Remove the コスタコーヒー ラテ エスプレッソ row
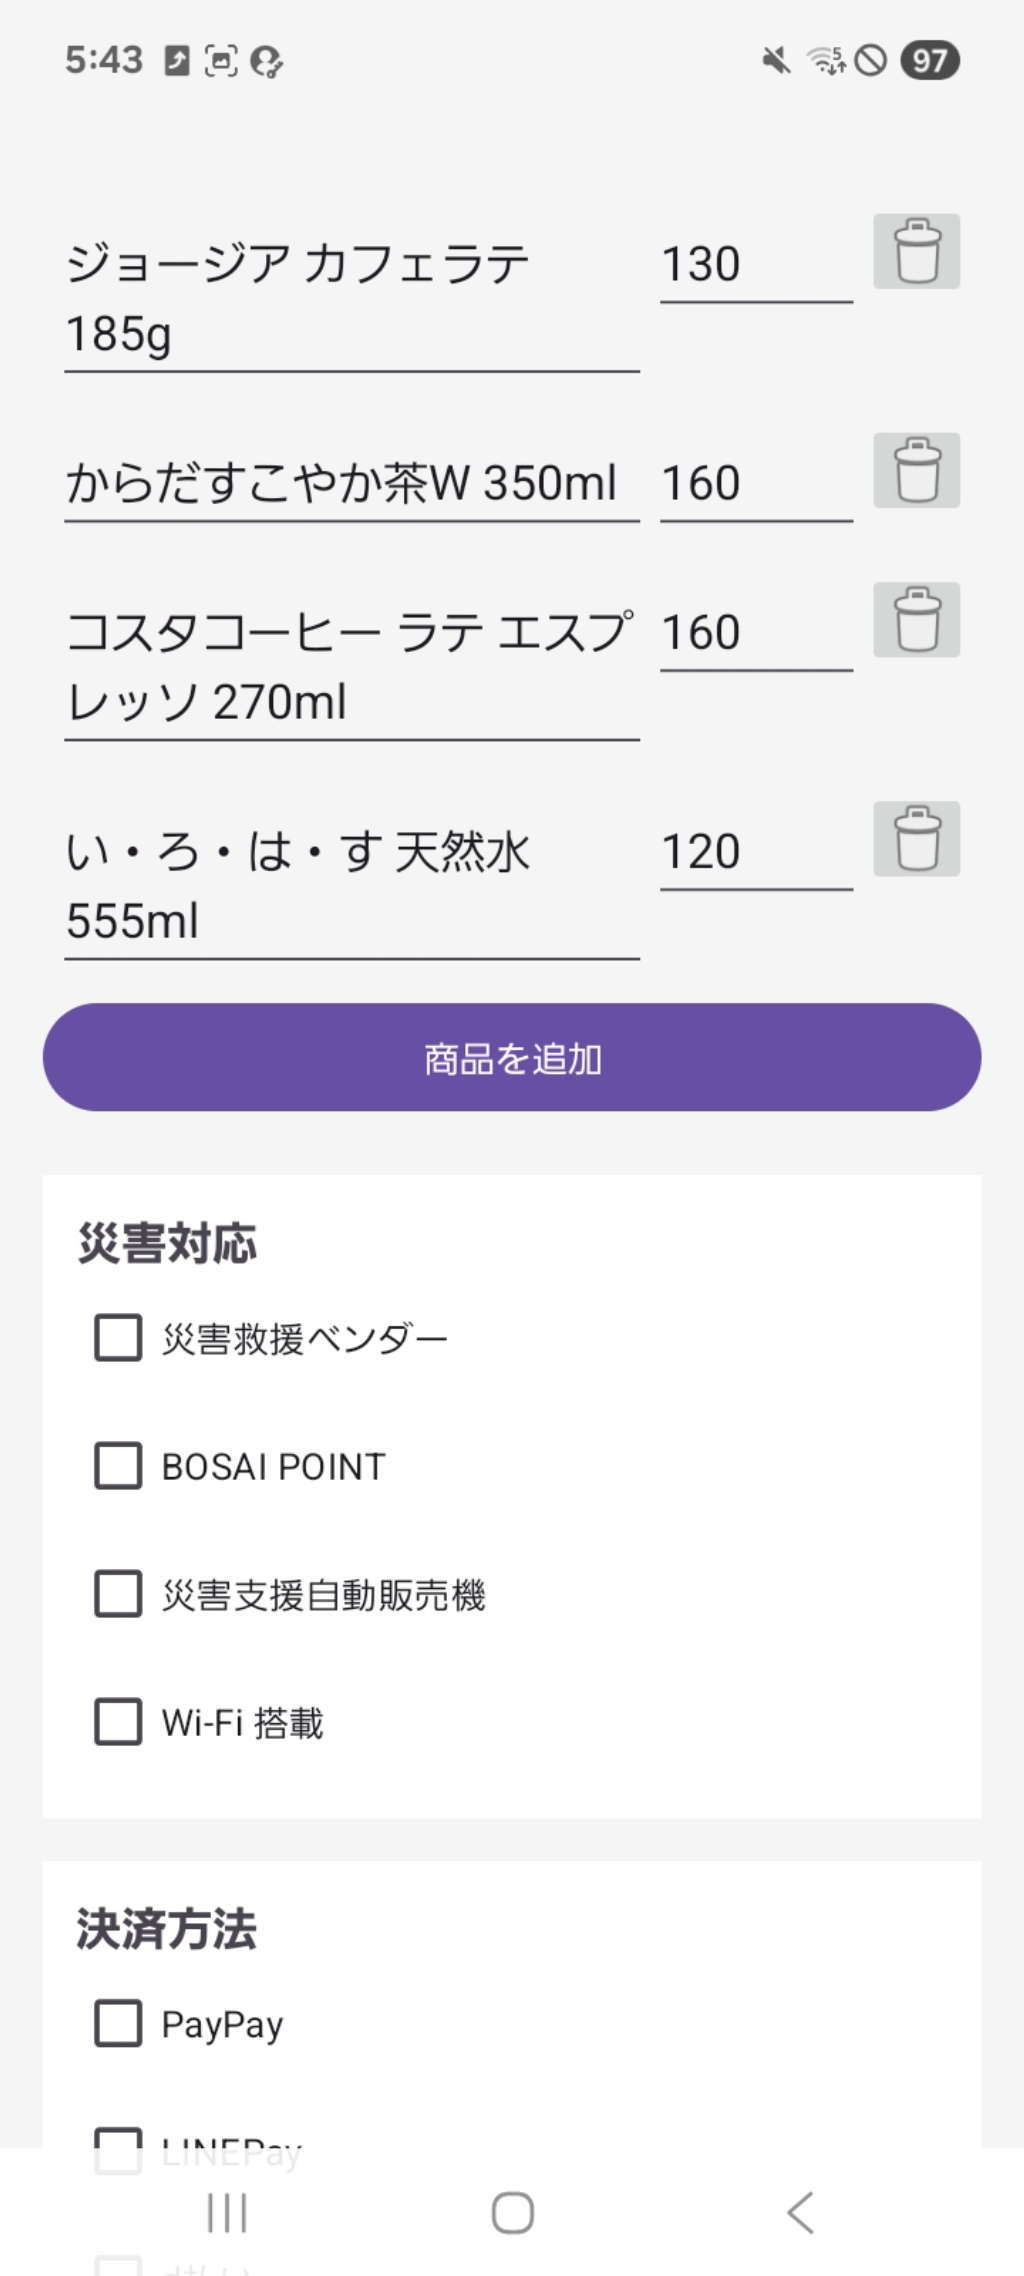Viewport: 1024px width, 2276px height. click(x=916, y=619)
